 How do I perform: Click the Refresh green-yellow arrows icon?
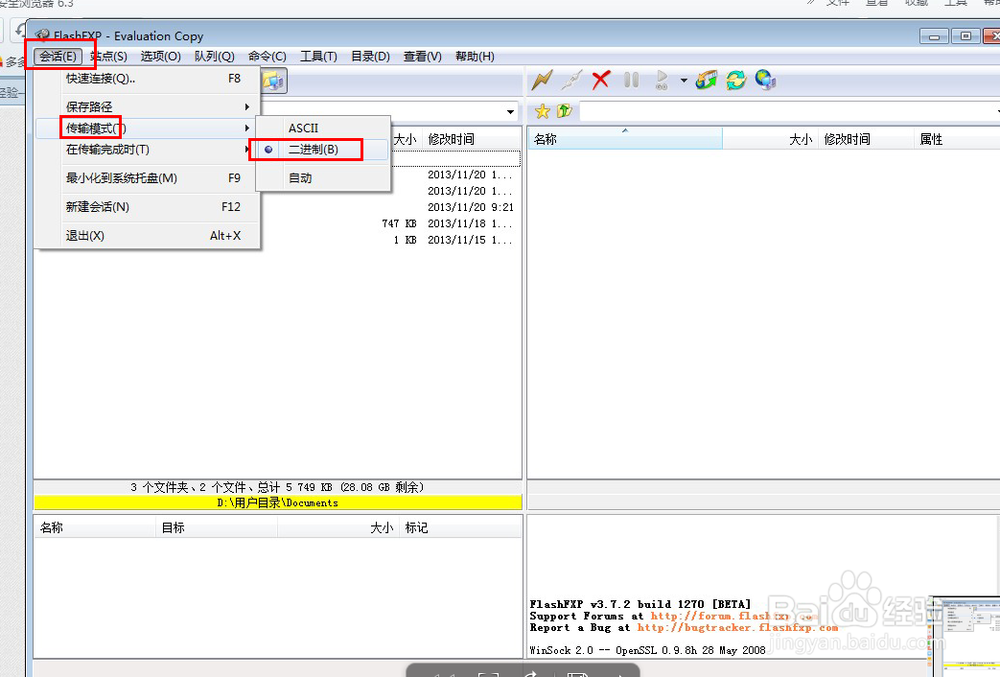click(736, 80)
